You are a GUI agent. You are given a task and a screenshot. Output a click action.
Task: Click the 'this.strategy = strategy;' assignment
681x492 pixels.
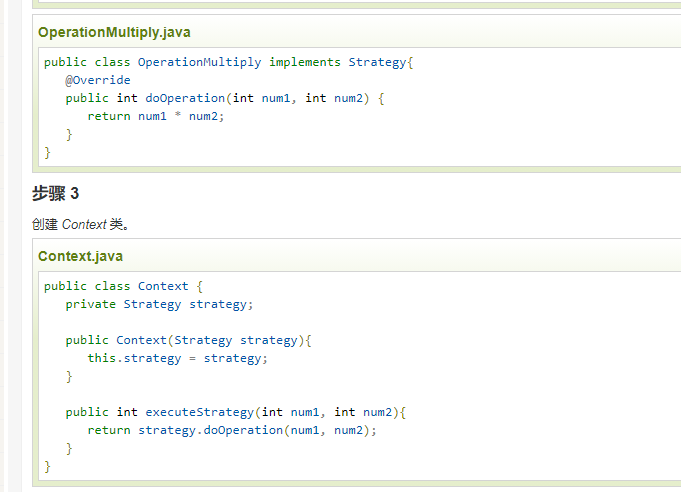point(178,358)
